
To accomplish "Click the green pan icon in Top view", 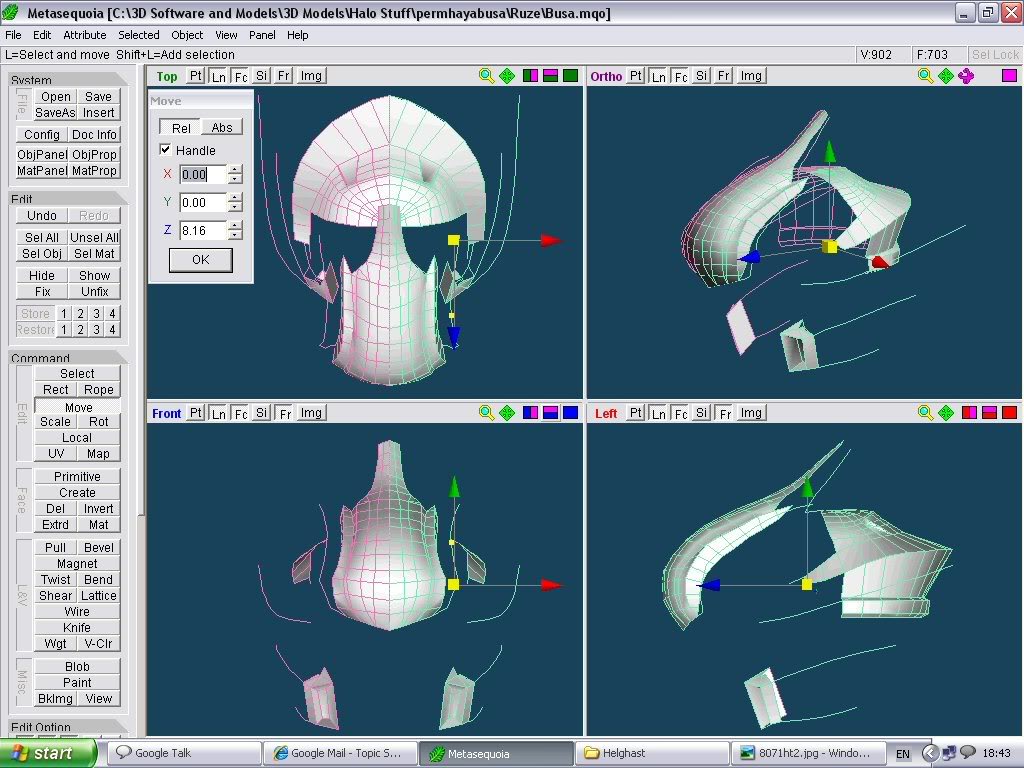I will [x=507, y=76].
